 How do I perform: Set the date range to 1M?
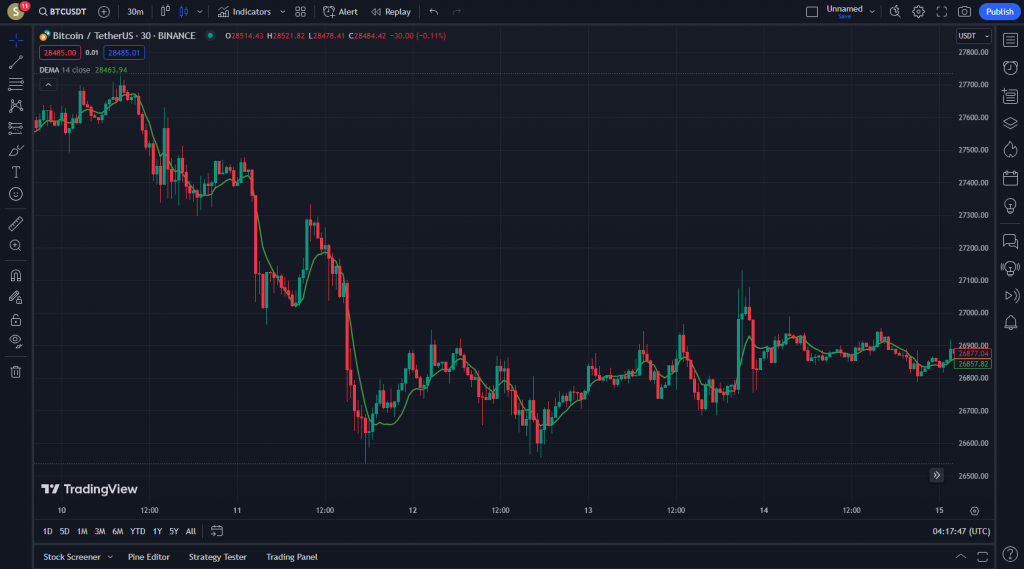coord(82,531)
